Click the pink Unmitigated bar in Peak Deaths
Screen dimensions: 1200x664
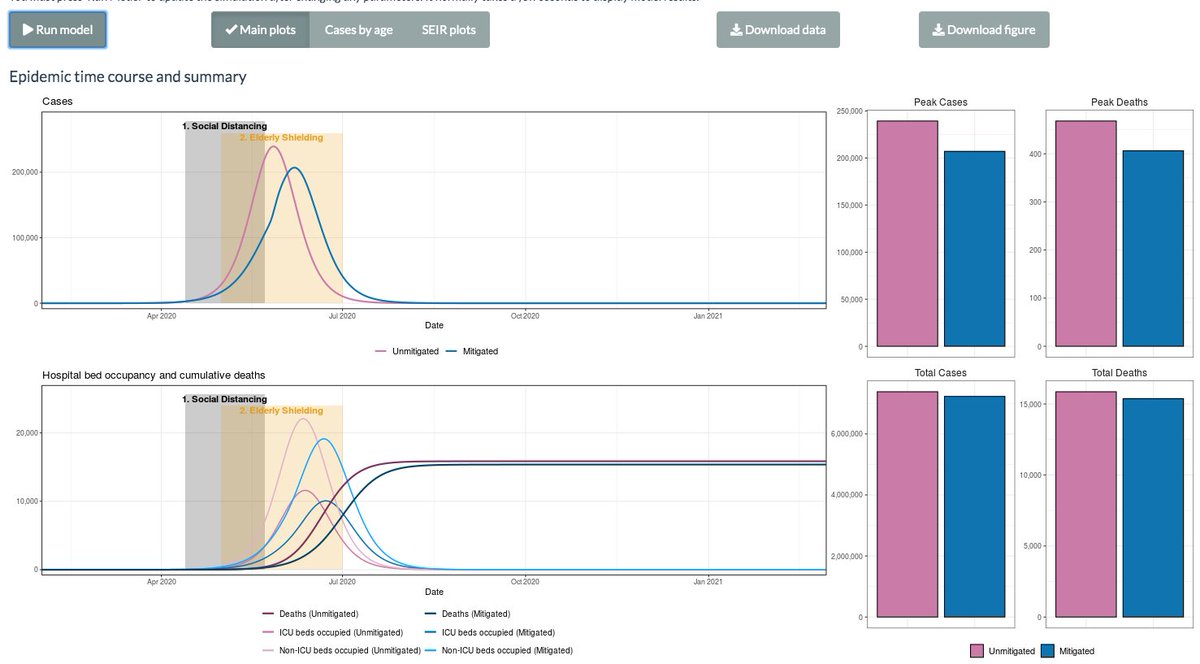1087,233
